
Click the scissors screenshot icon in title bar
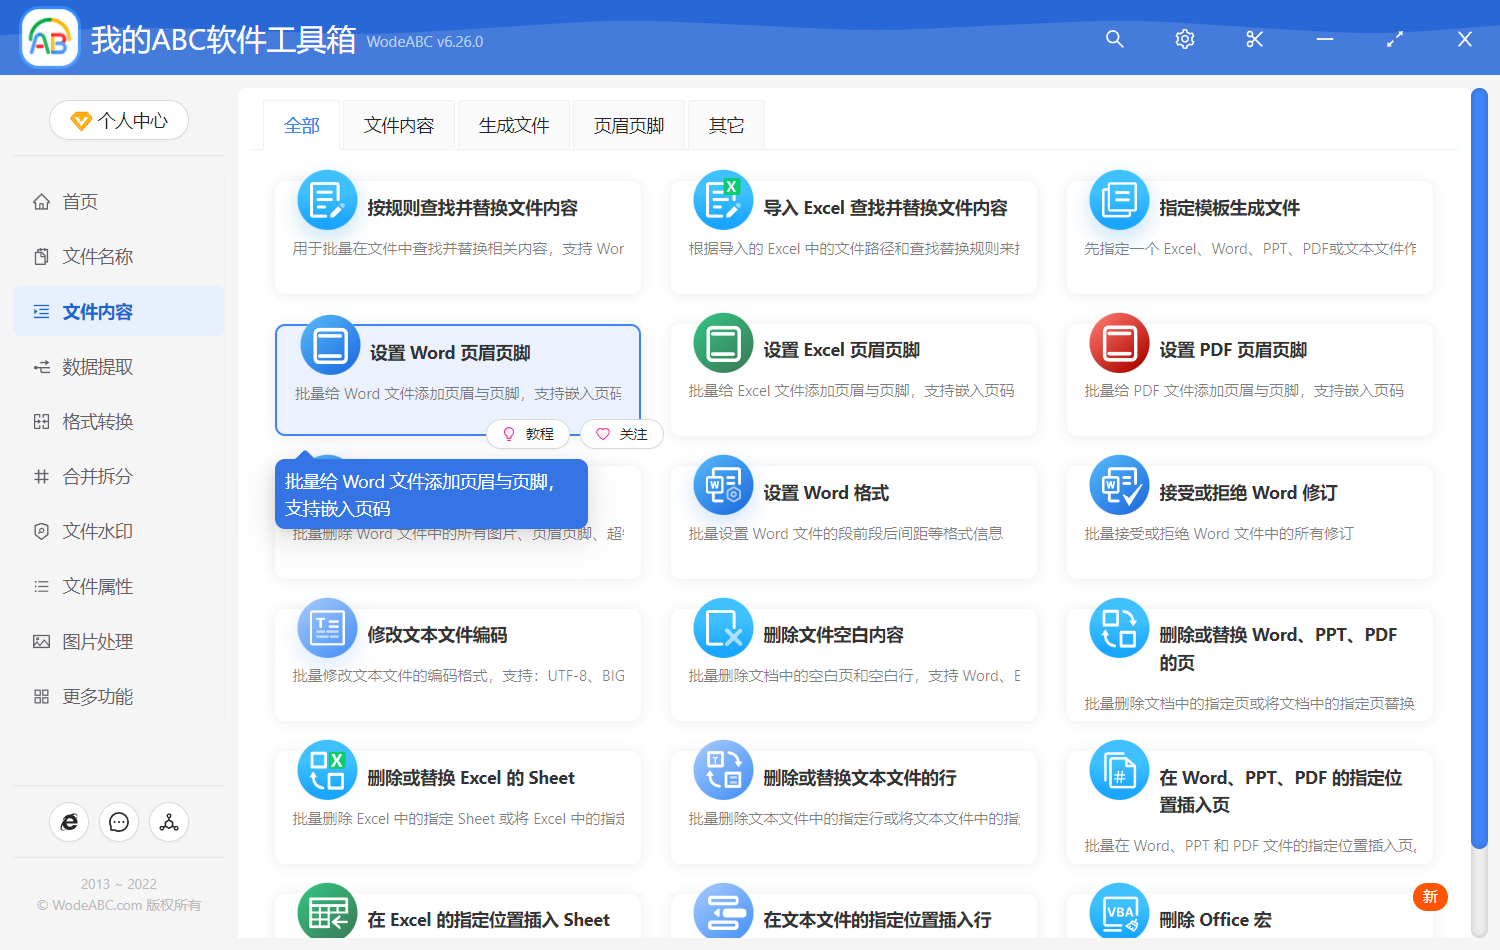1254,39
